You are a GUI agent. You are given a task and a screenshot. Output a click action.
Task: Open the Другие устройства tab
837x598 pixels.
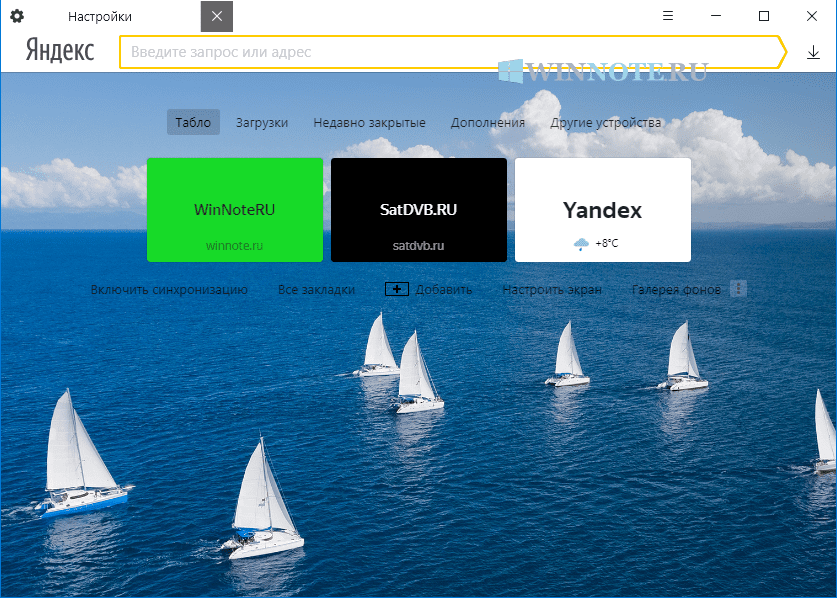click(x=606, y=122)
